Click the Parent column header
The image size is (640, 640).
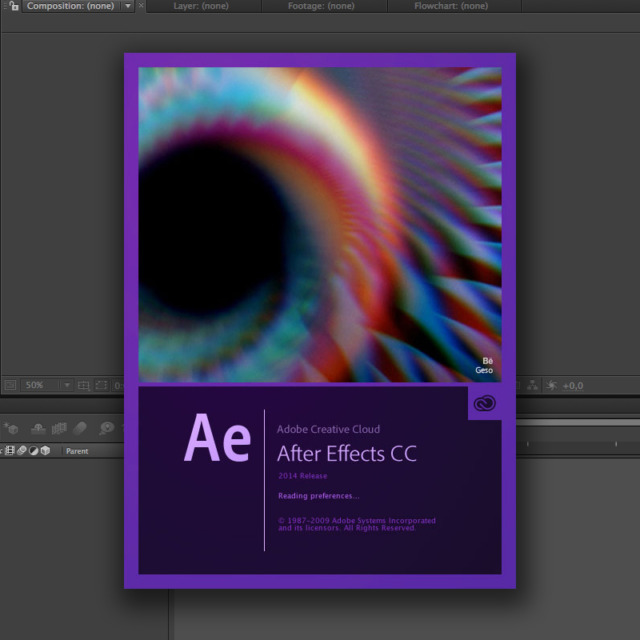point(77,451)
